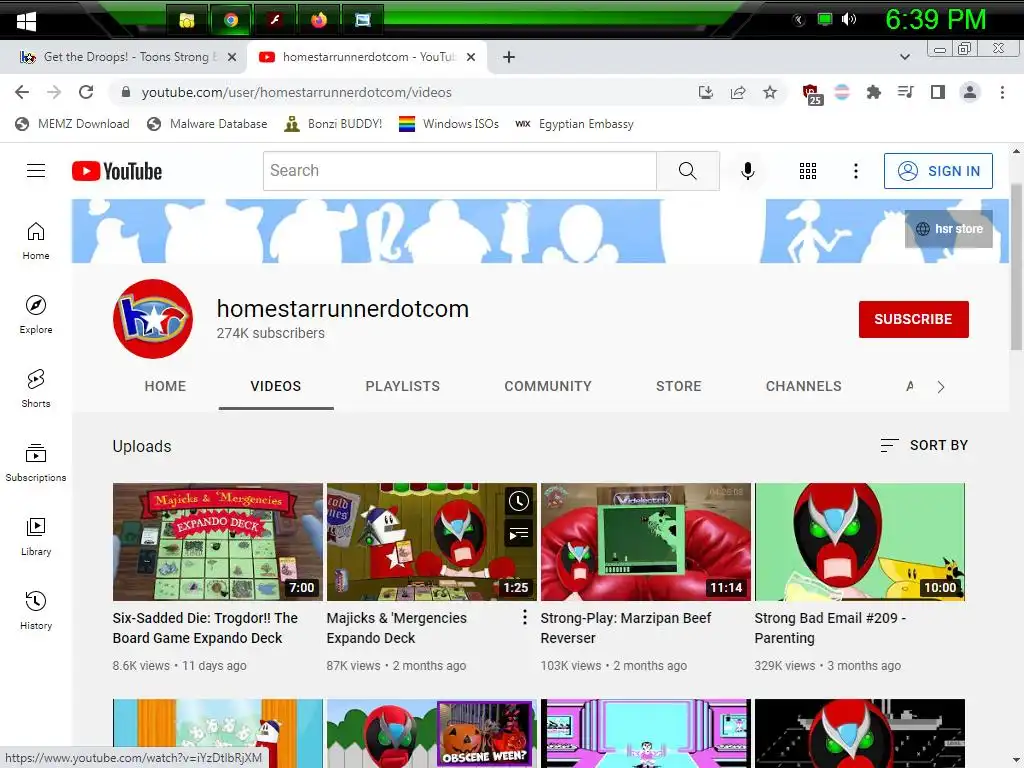Viewport: 1024px width, 768px height.
Task: Open the COMMUNITY tab
Action: point(548,386)
